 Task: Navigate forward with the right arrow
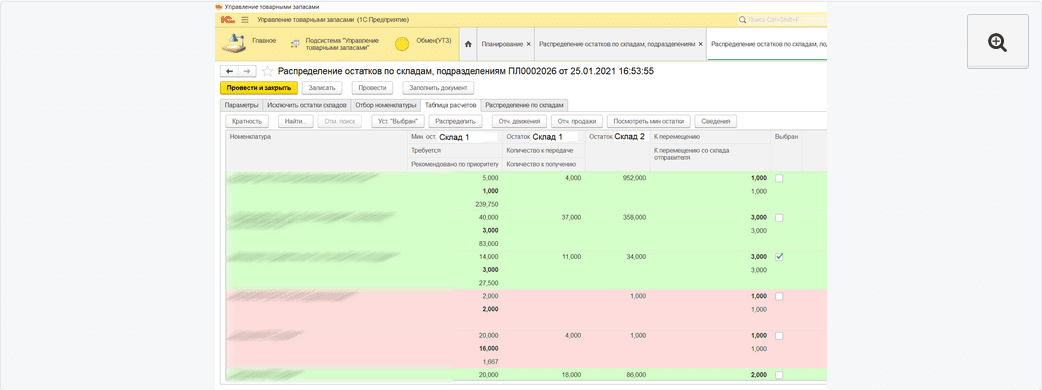[x=247, y=71]
